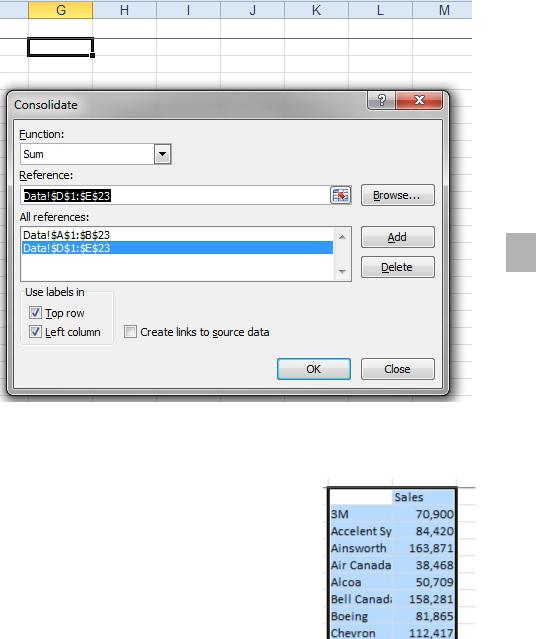Close the Consolidate dialog with red X

[x=419, y=100]
